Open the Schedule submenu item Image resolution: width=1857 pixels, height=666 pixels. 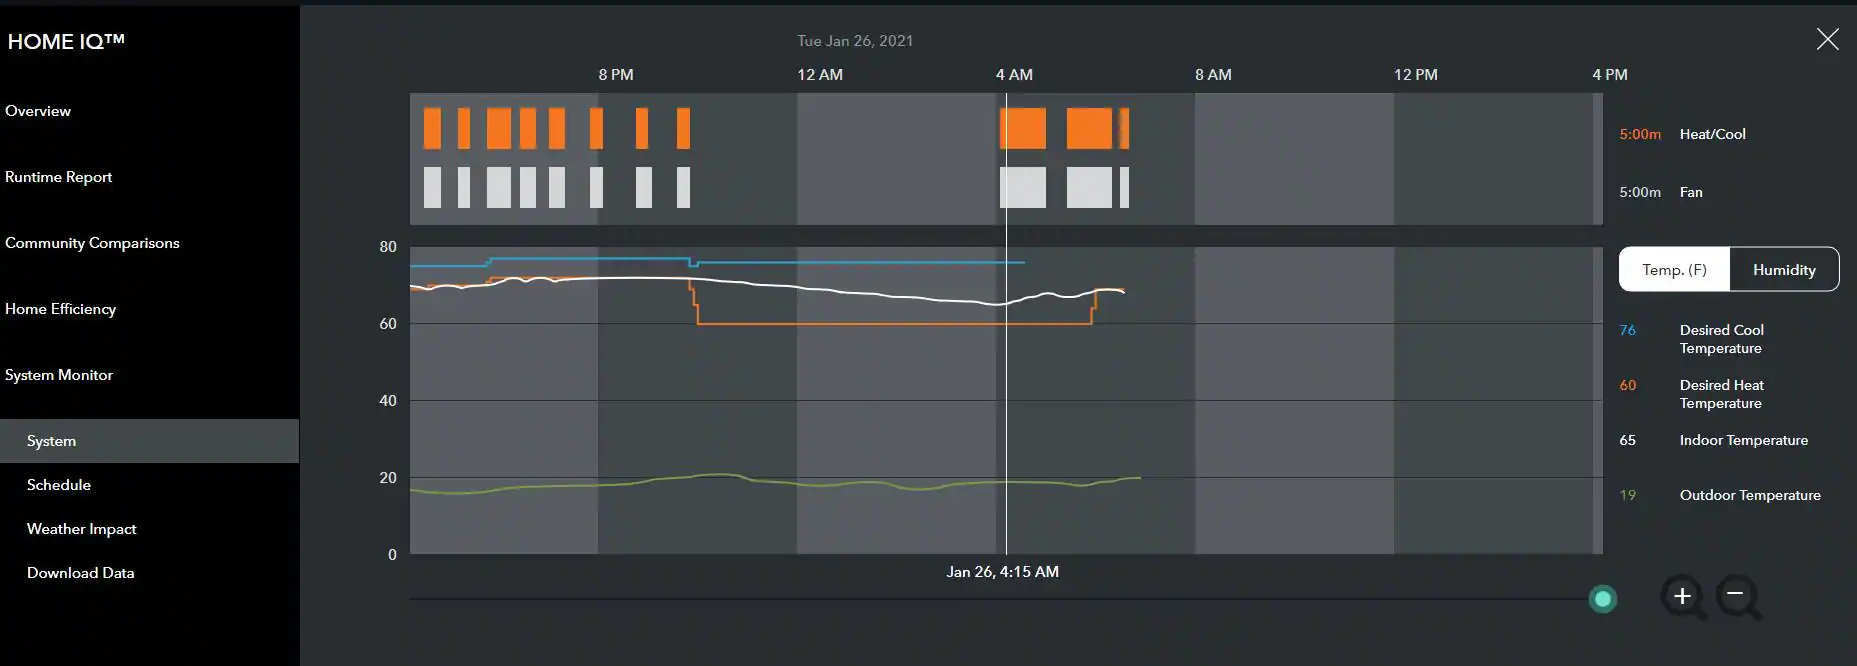pyautogui.click(x=59, y=485)
